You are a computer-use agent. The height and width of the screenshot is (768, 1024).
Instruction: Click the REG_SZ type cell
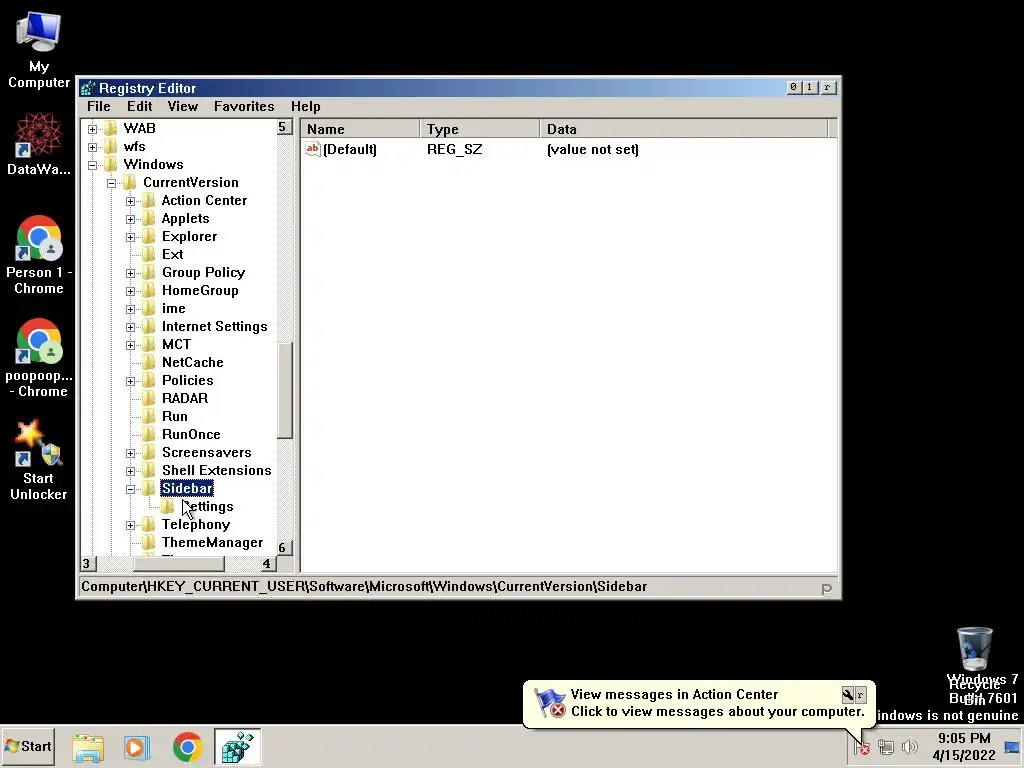(x=455, y=150)
